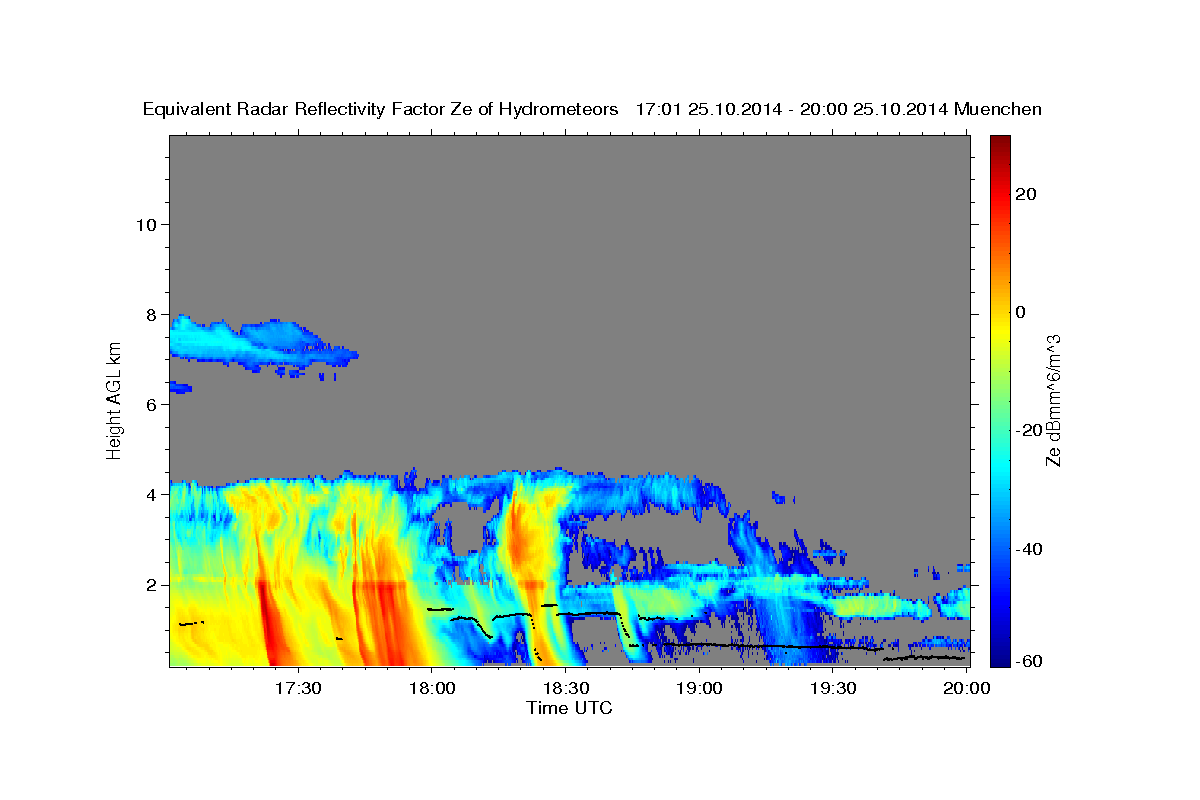Click the "19:30" time tick label
This screenshot has height=800, width=1200.
point(833,689)
